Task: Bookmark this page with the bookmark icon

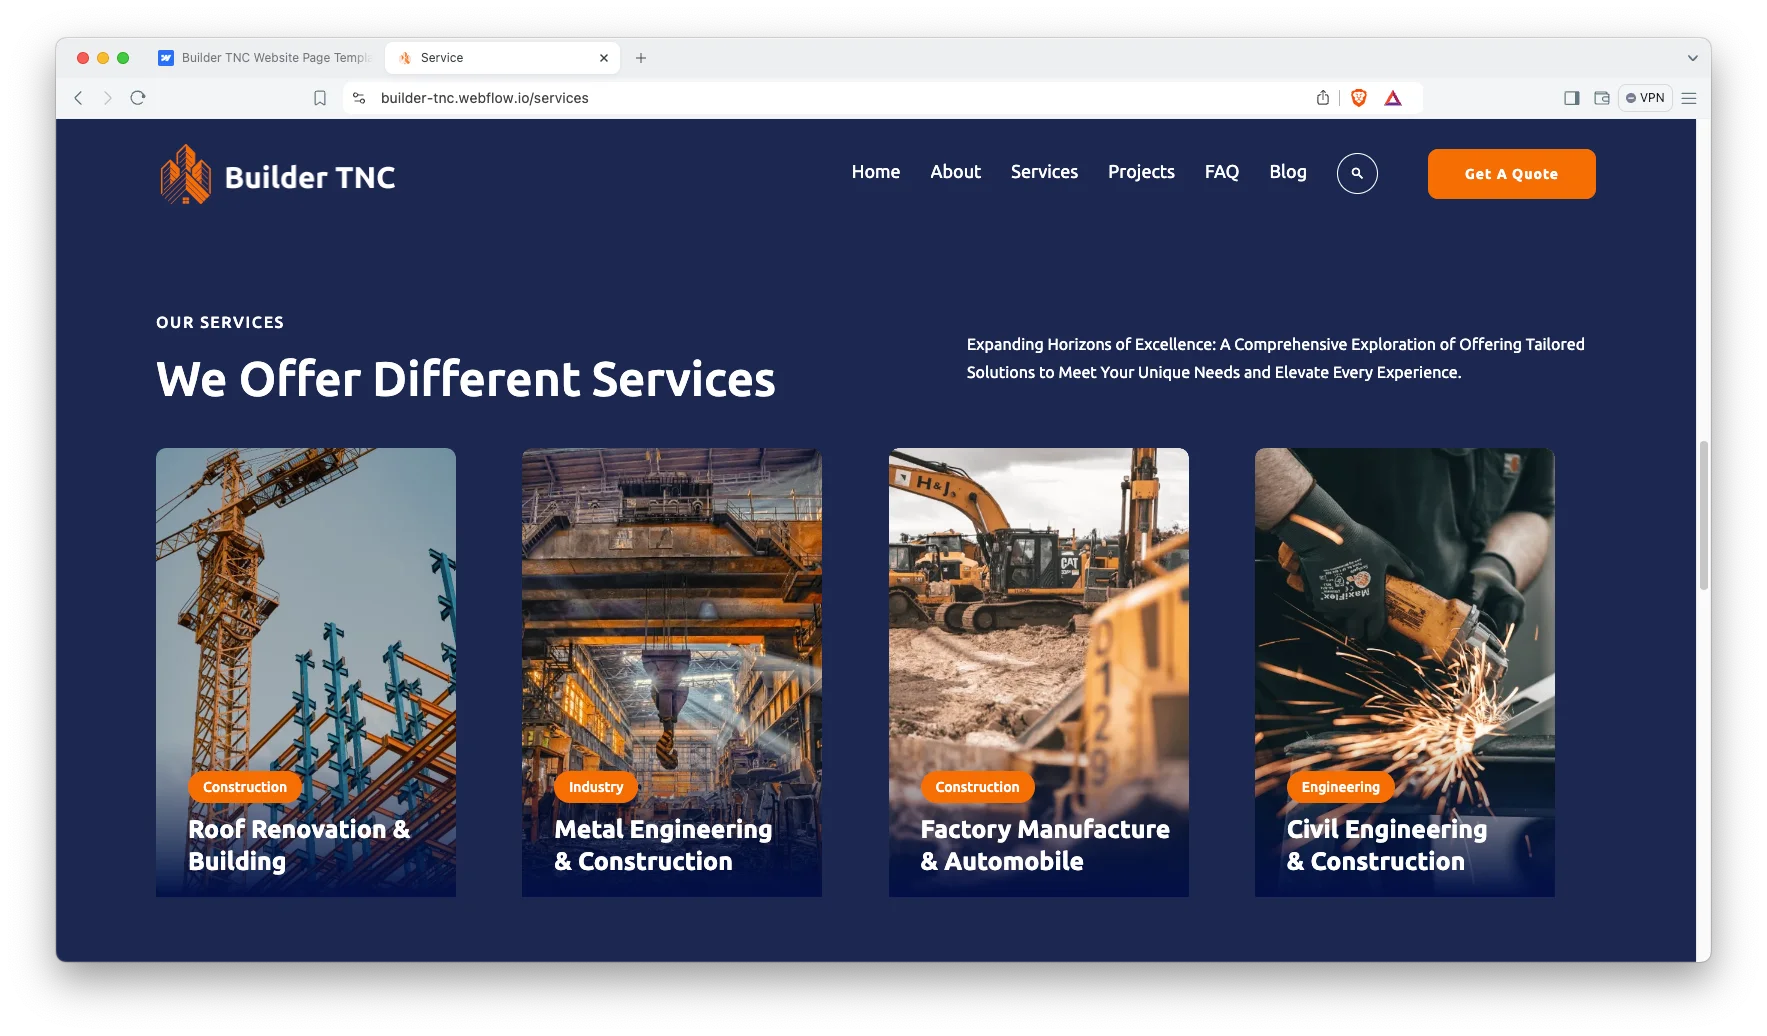Action: pos(320,98)
